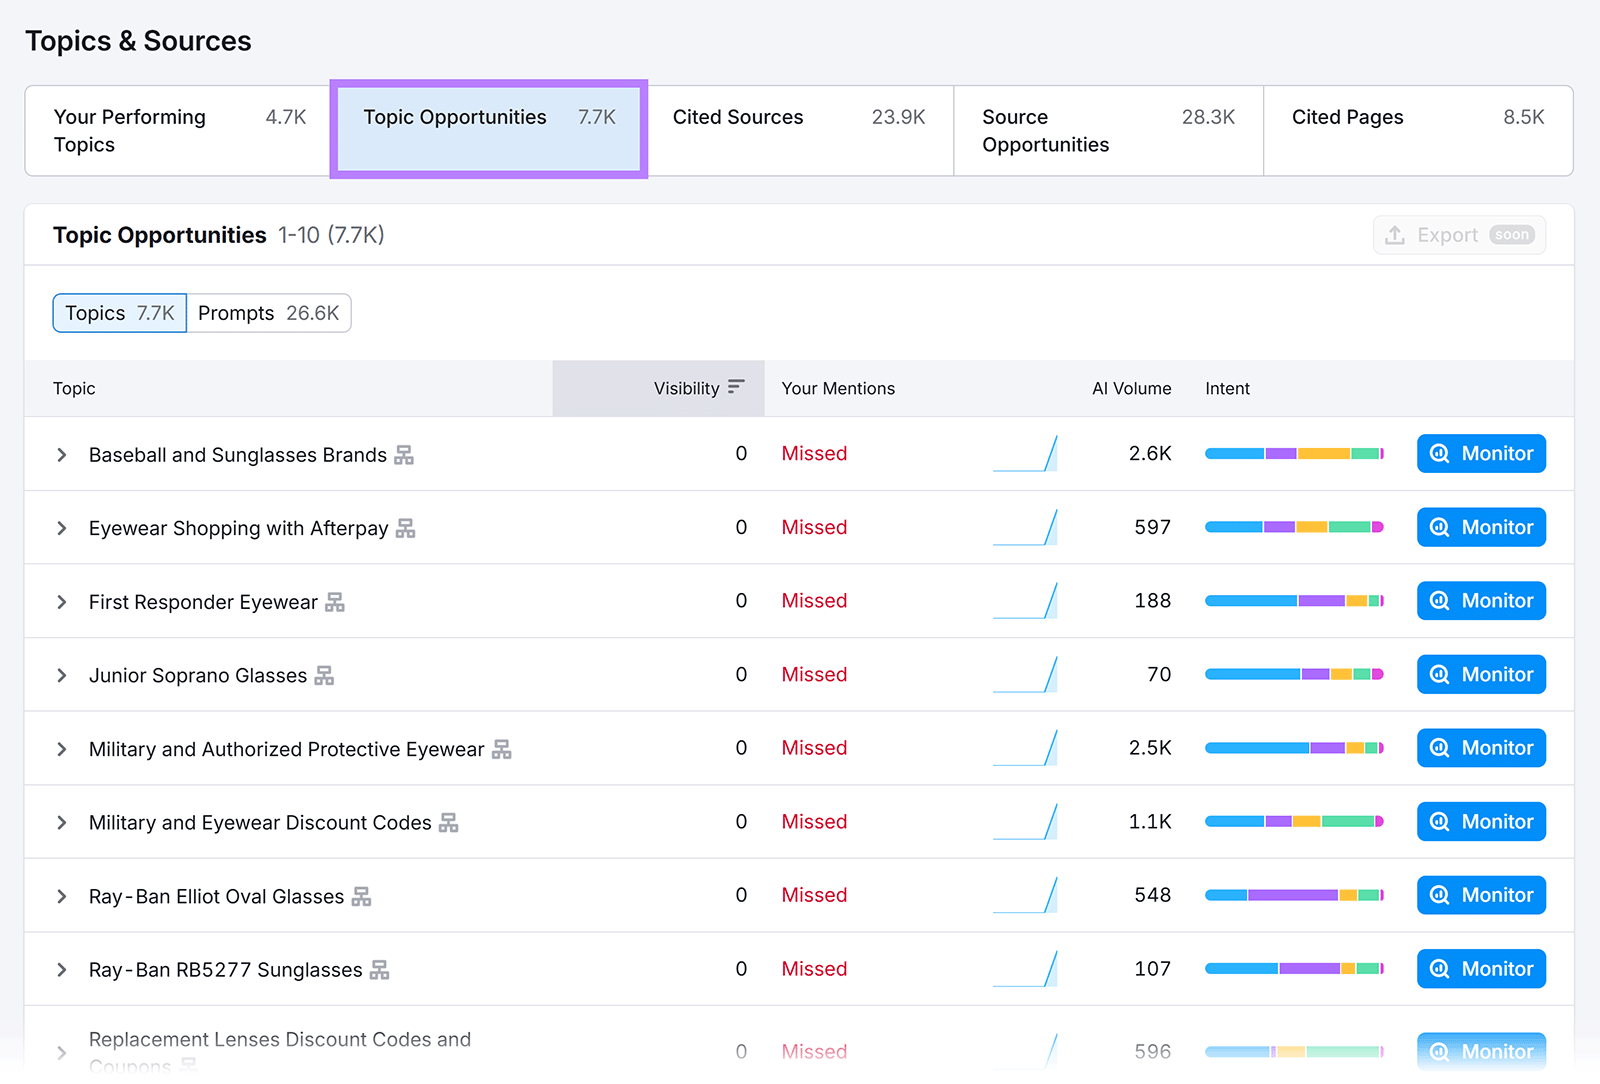Click the hierarchy icon beside Junior Soprano Glasses

[323, 675]
